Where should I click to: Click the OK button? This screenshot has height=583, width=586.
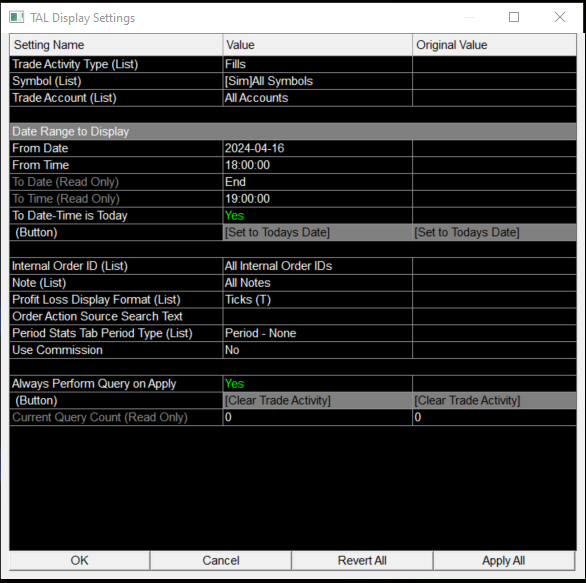(80, 561)
